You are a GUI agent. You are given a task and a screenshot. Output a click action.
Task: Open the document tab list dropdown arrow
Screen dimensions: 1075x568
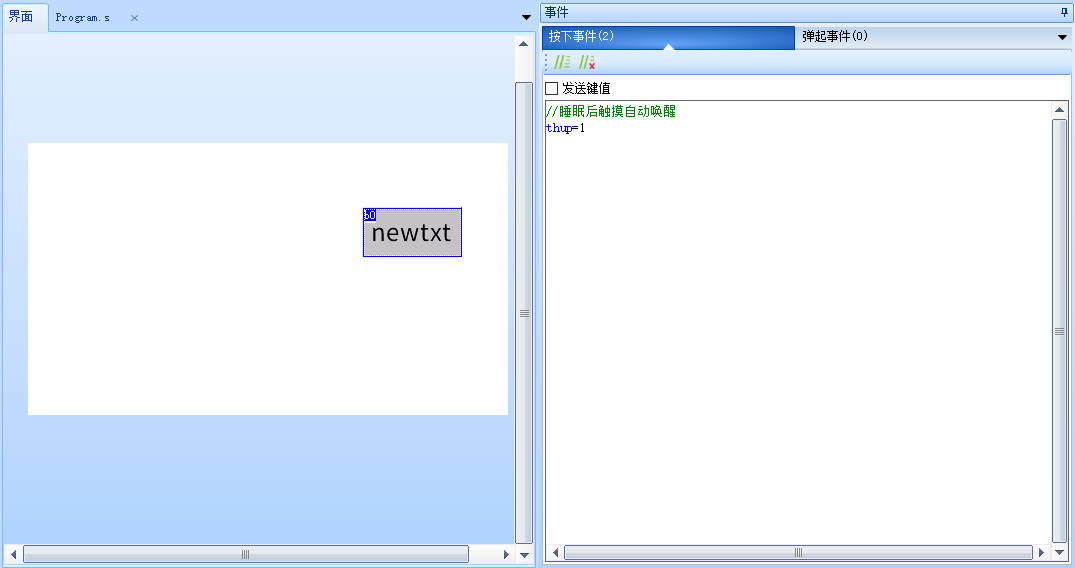coord(527,17)
